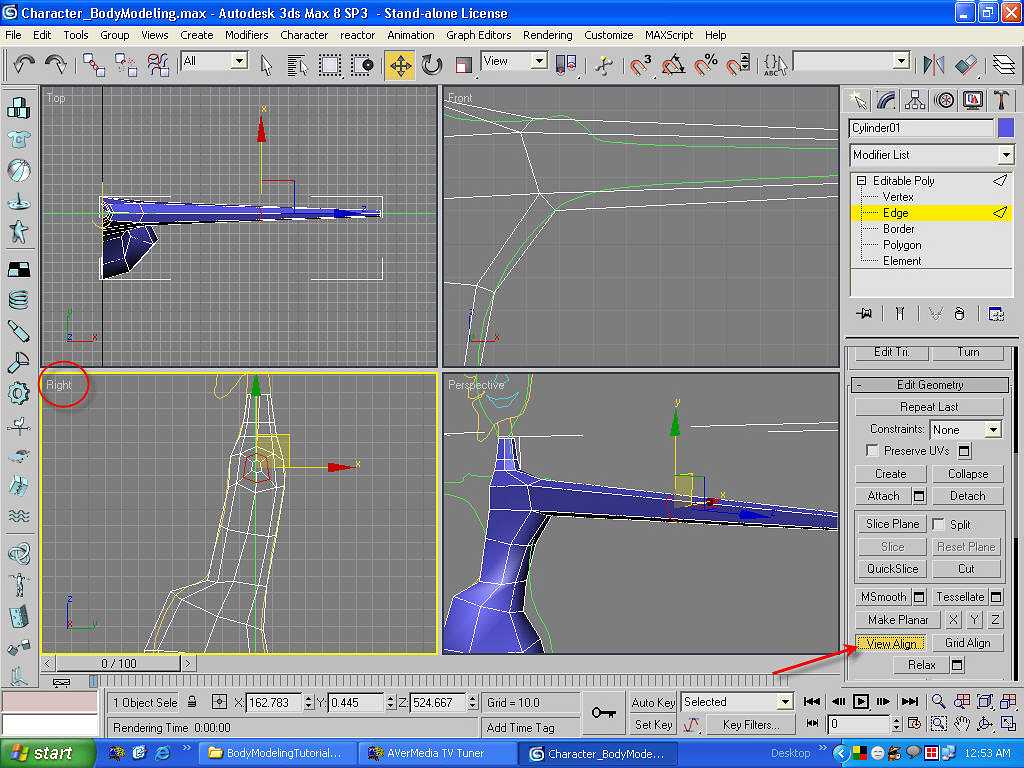1024x768 pixels.
Task: Open AVerMedia TV Tuner taskbar item
Action: (x=436, y=754)
